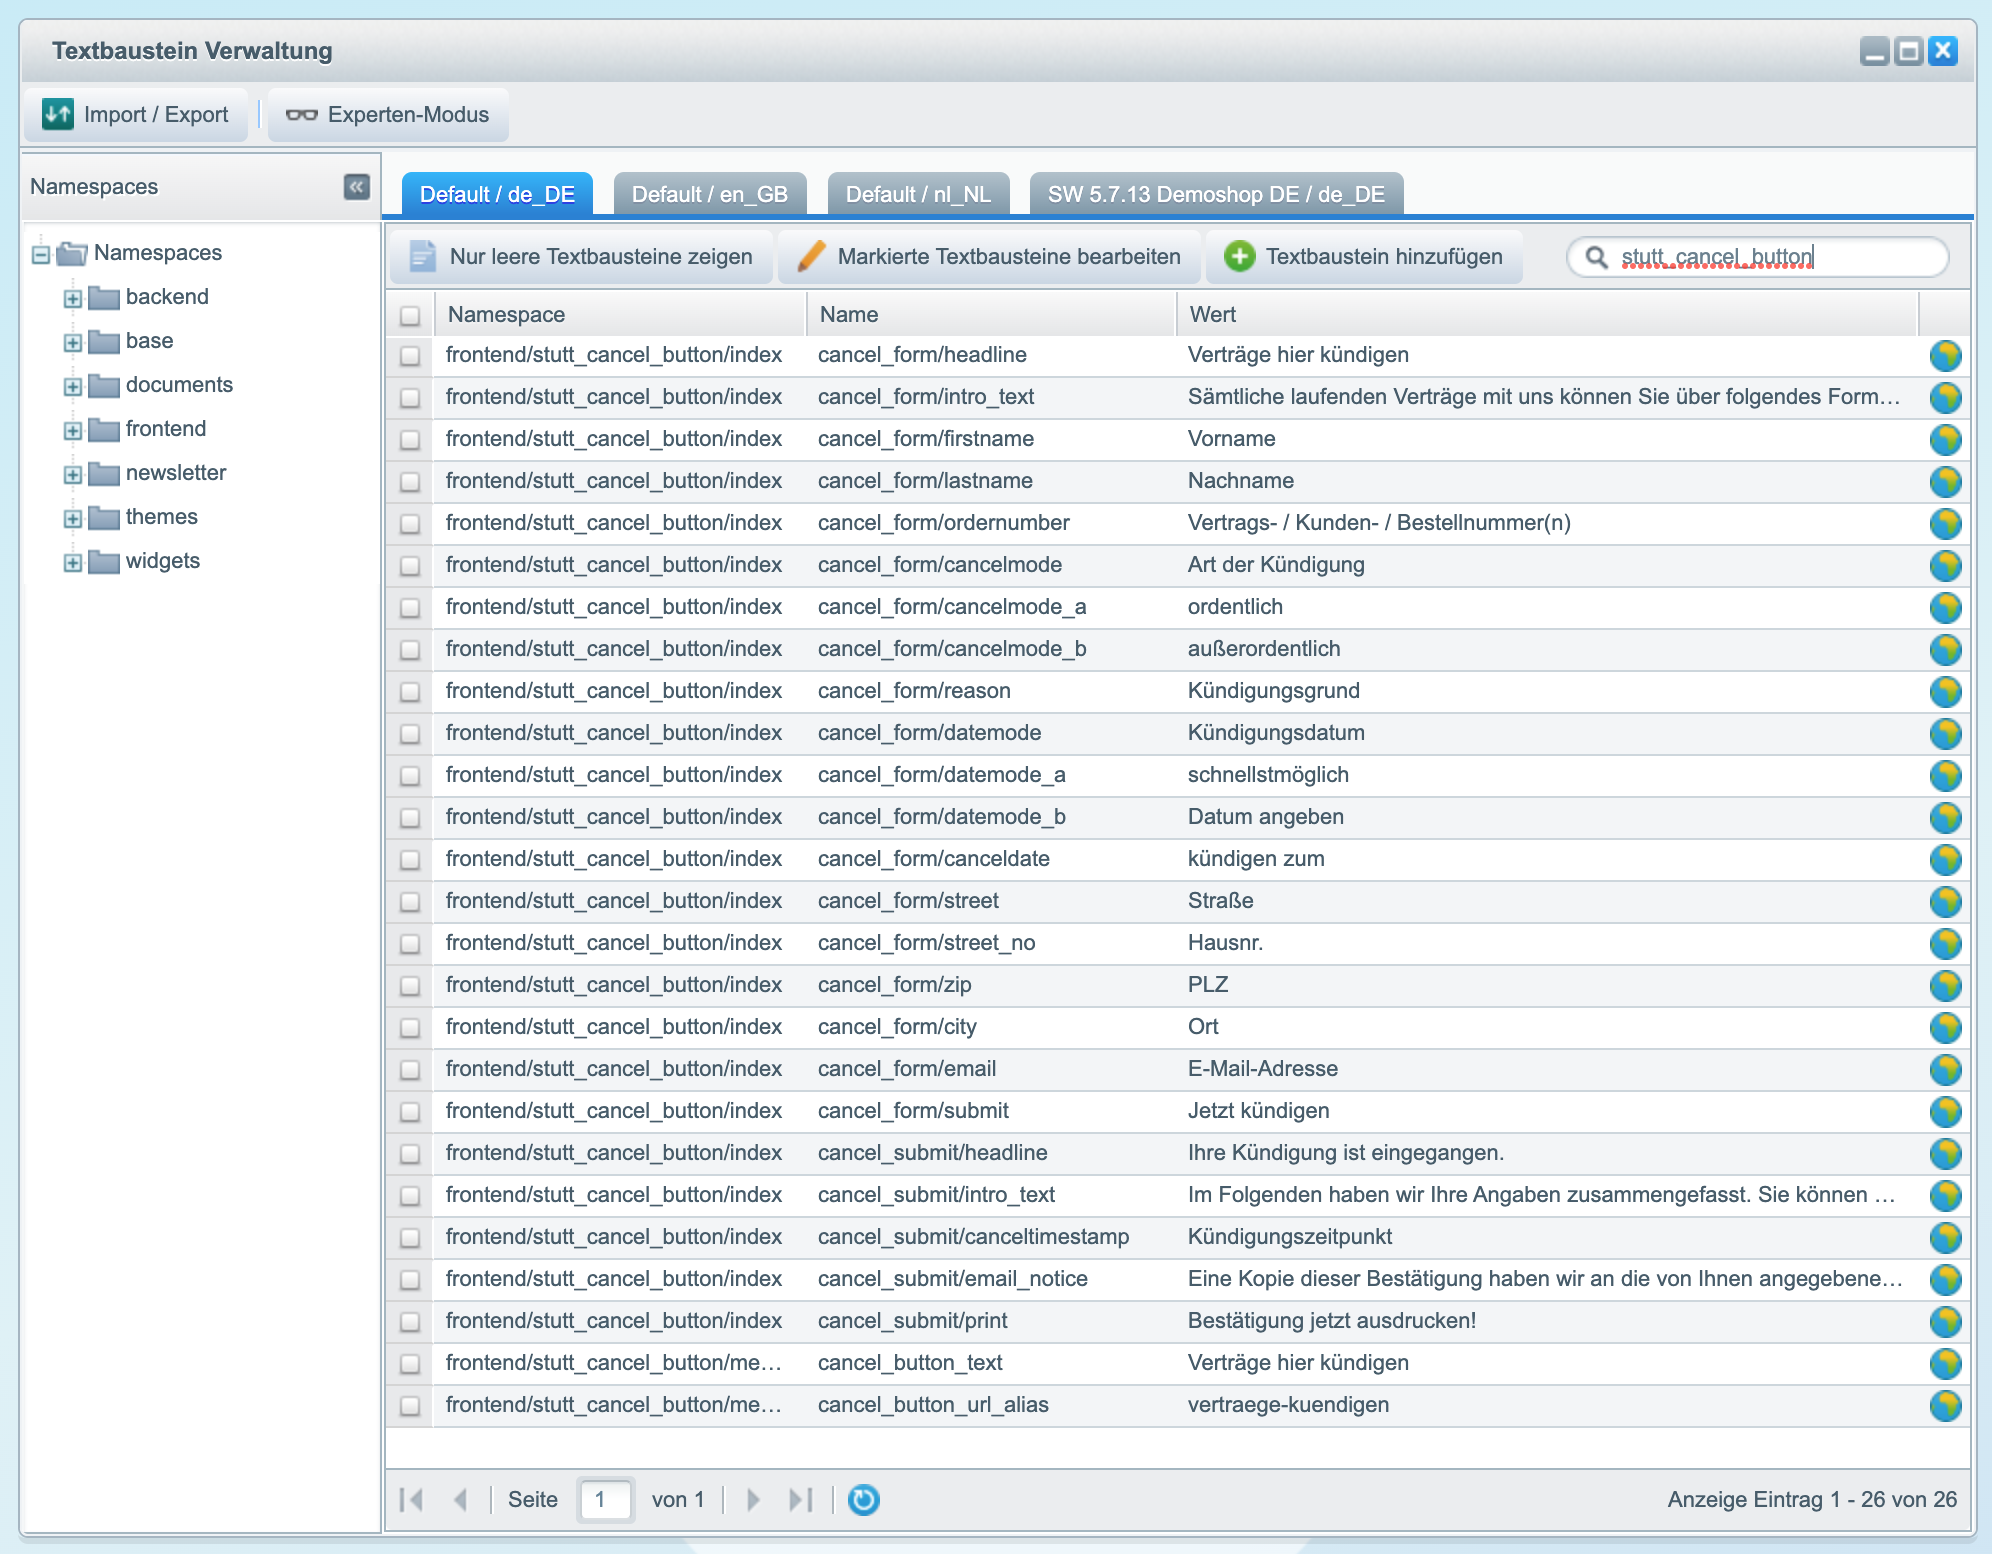Switch to the Default / en_GB tab
The image size is (1992, 1554).
coord(710,194)
